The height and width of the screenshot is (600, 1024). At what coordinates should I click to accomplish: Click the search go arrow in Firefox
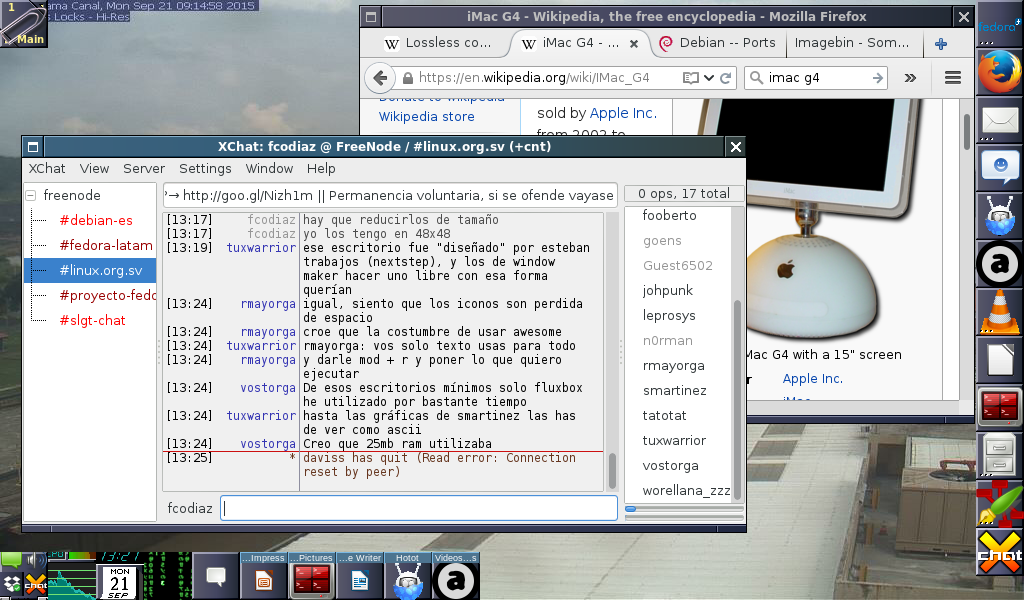tap(878, 78)
